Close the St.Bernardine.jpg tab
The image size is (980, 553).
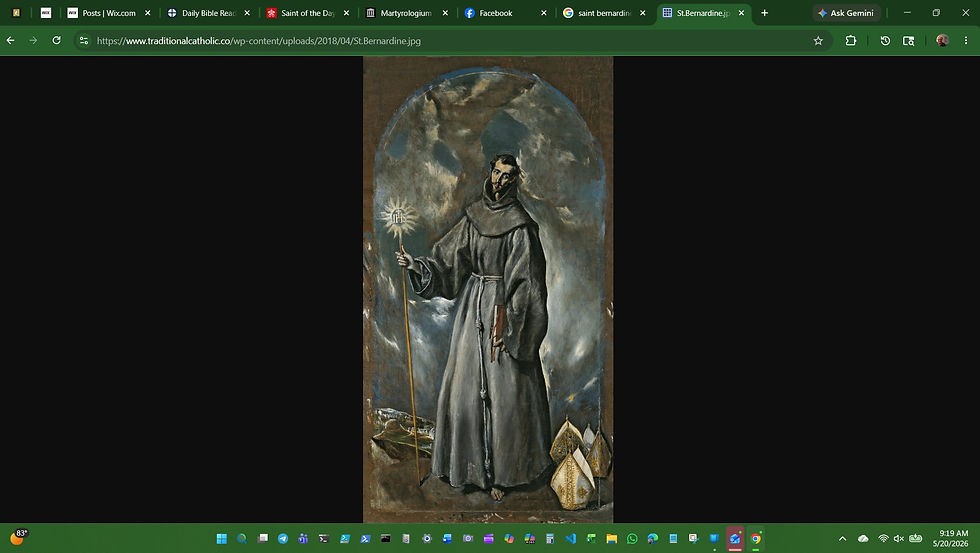tap(741, 12)
